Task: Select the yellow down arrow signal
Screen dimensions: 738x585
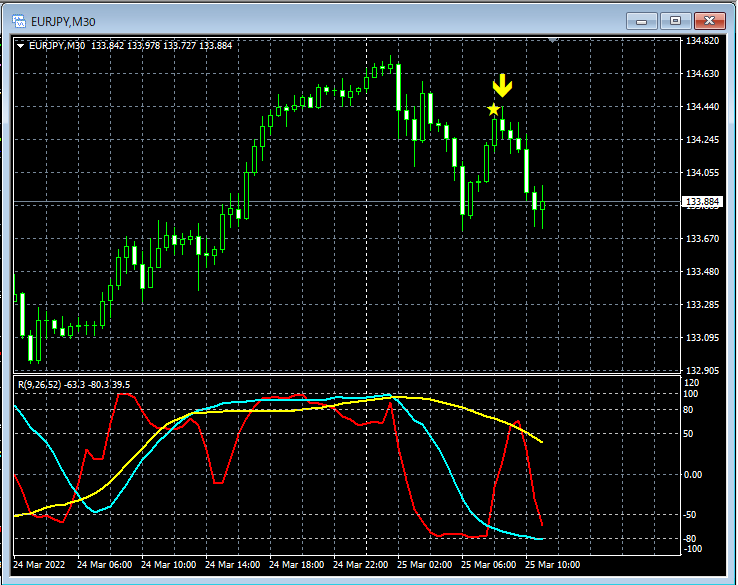Action: pos(502,85)
